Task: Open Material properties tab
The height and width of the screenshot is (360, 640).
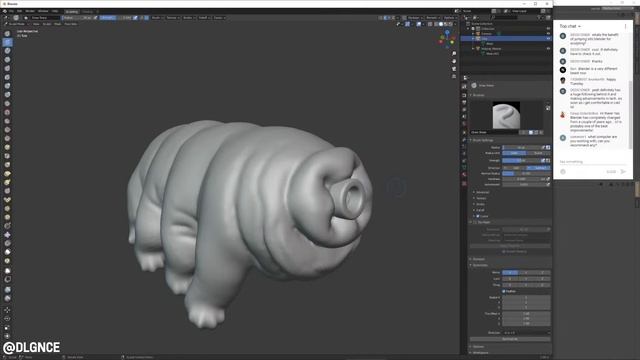Action: [x=464, y=175]
